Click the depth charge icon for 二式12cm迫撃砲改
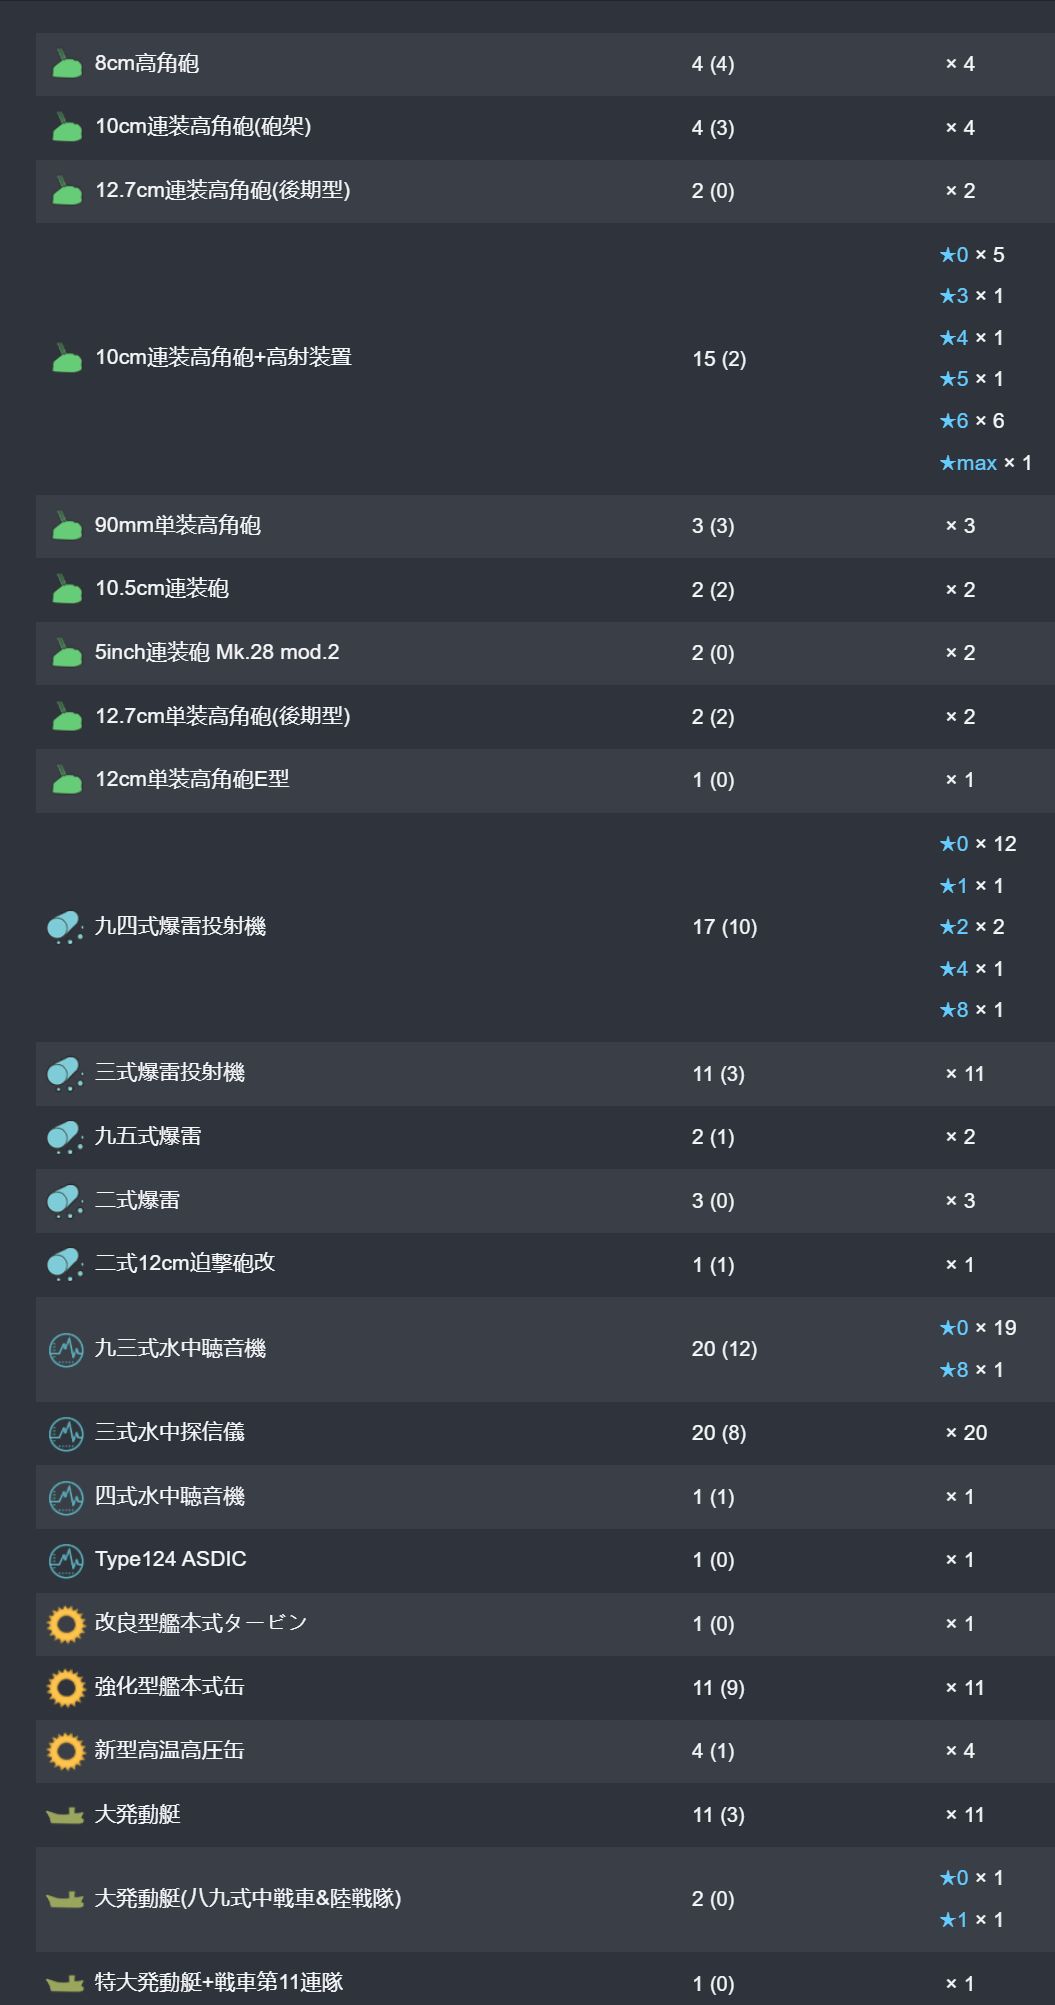Viewport: 1055px width, 2005px height. tap(66, 1264)
